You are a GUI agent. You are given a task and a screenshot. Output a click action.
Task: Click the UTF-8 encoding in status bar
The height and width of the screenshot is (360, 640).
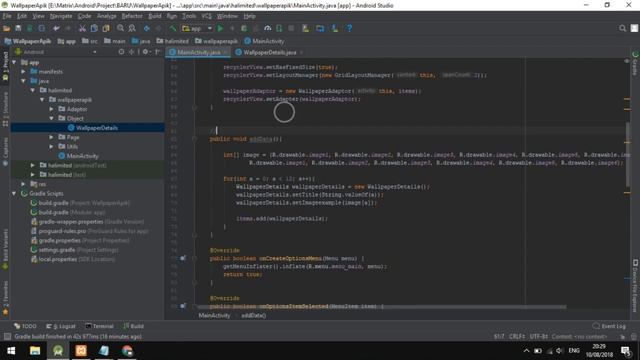(539, 337)
